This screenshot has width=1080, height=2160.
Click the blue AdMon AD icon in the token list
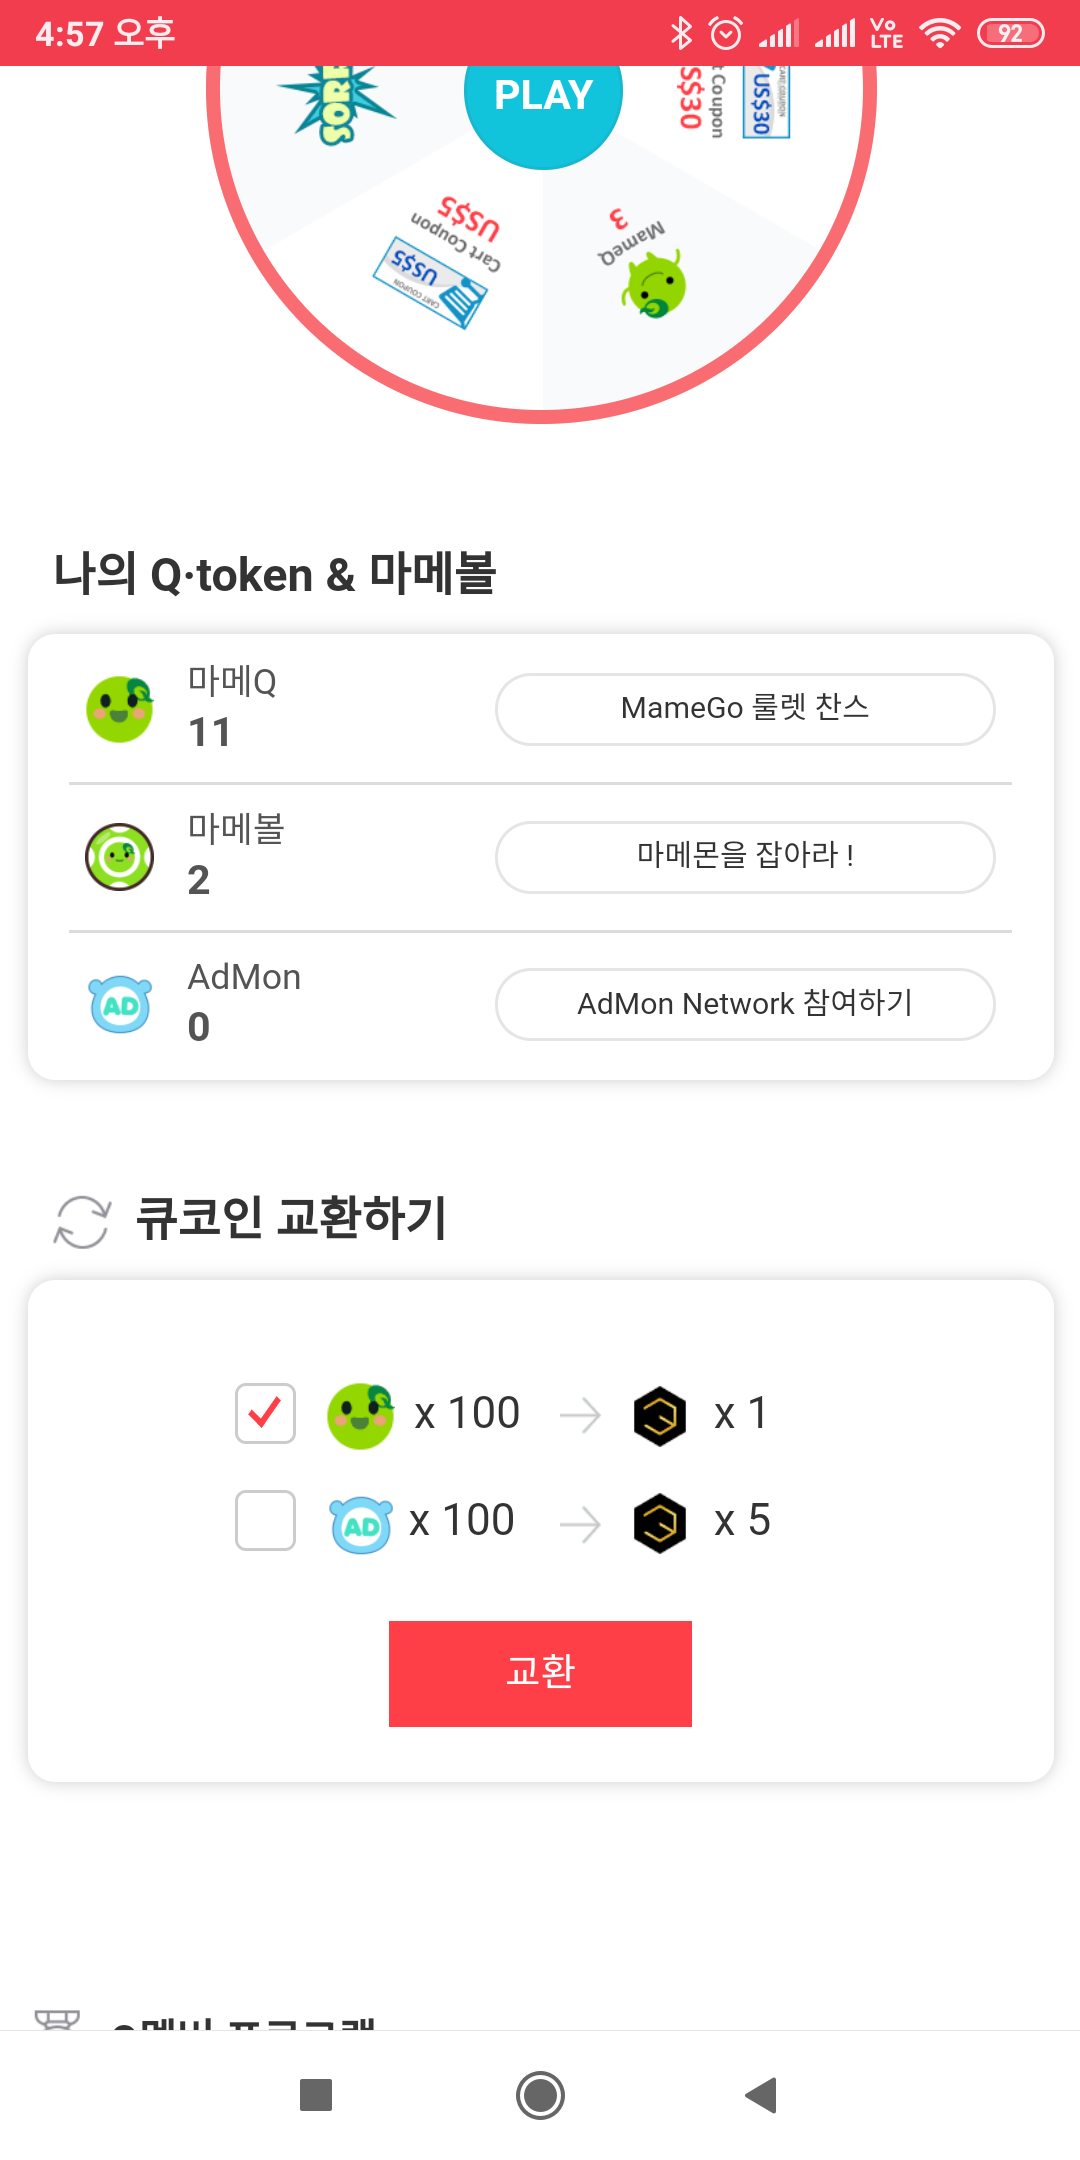pos(120,1005)
